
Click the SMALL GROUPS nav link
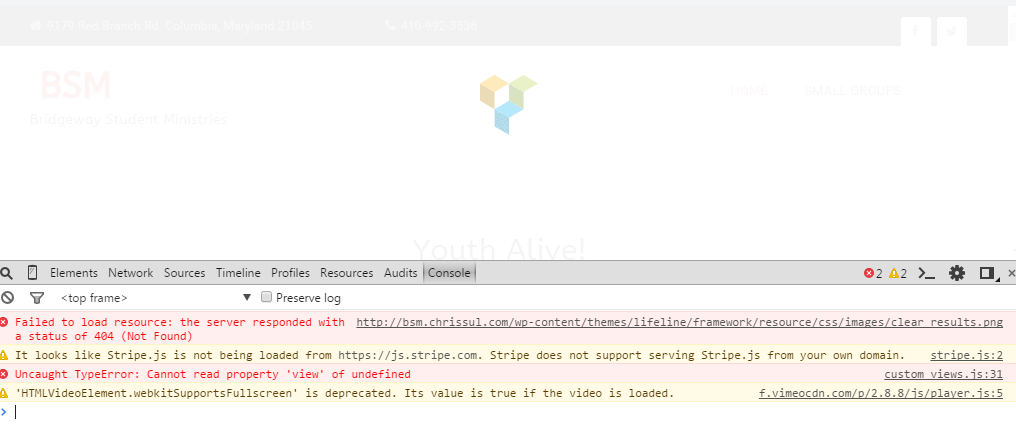coord(853,91)
